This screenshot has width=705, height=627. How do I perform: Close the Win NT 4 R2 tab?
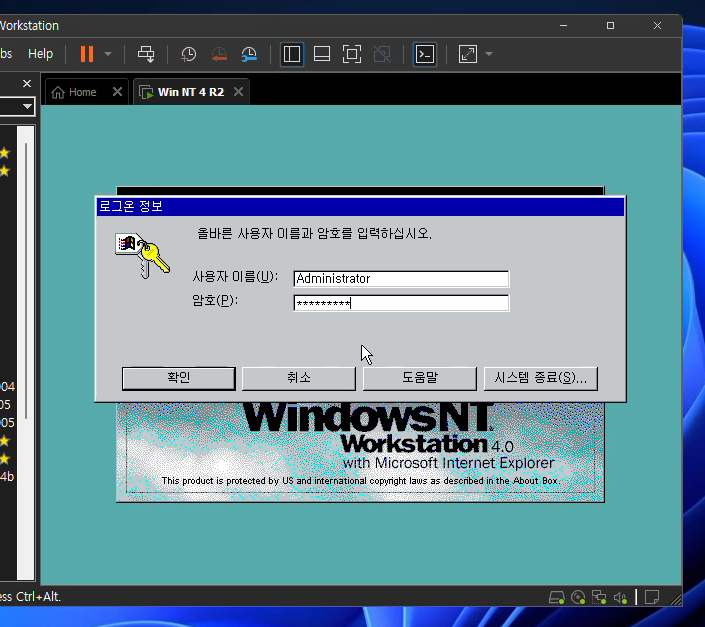pyautogui.click(x=239, y=92)
